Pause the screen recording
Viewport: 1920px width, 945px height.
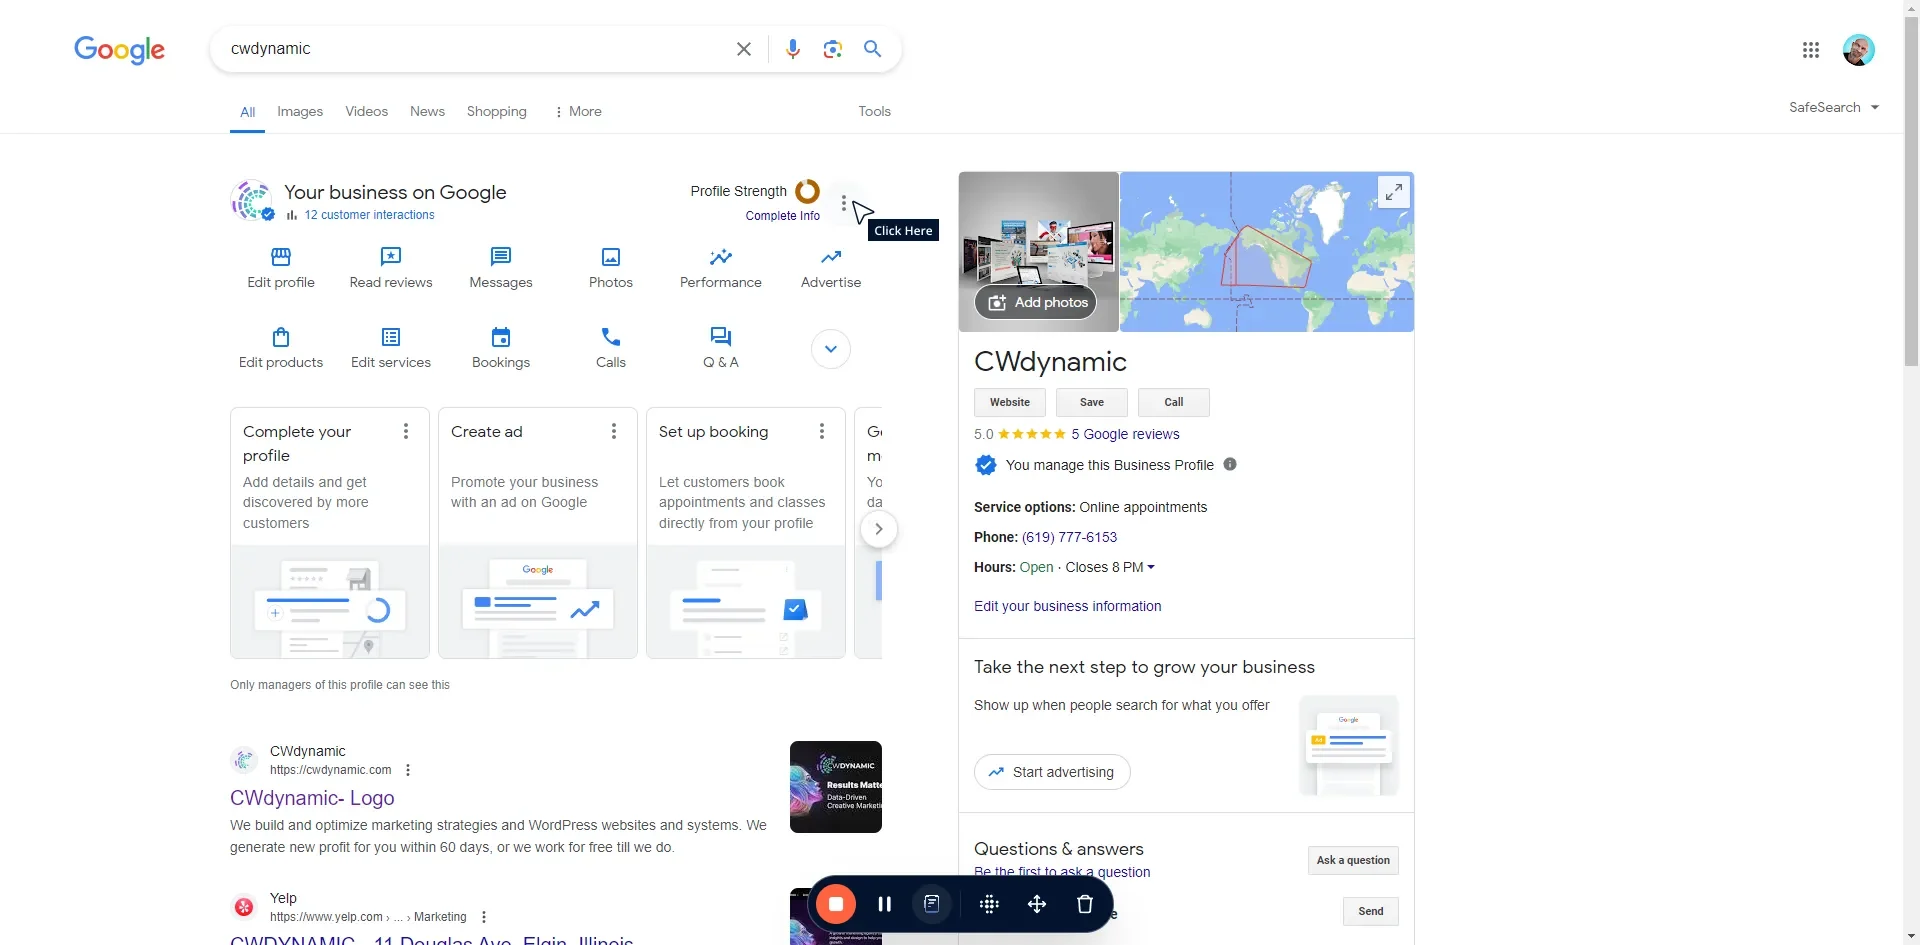tap(884, 904)
